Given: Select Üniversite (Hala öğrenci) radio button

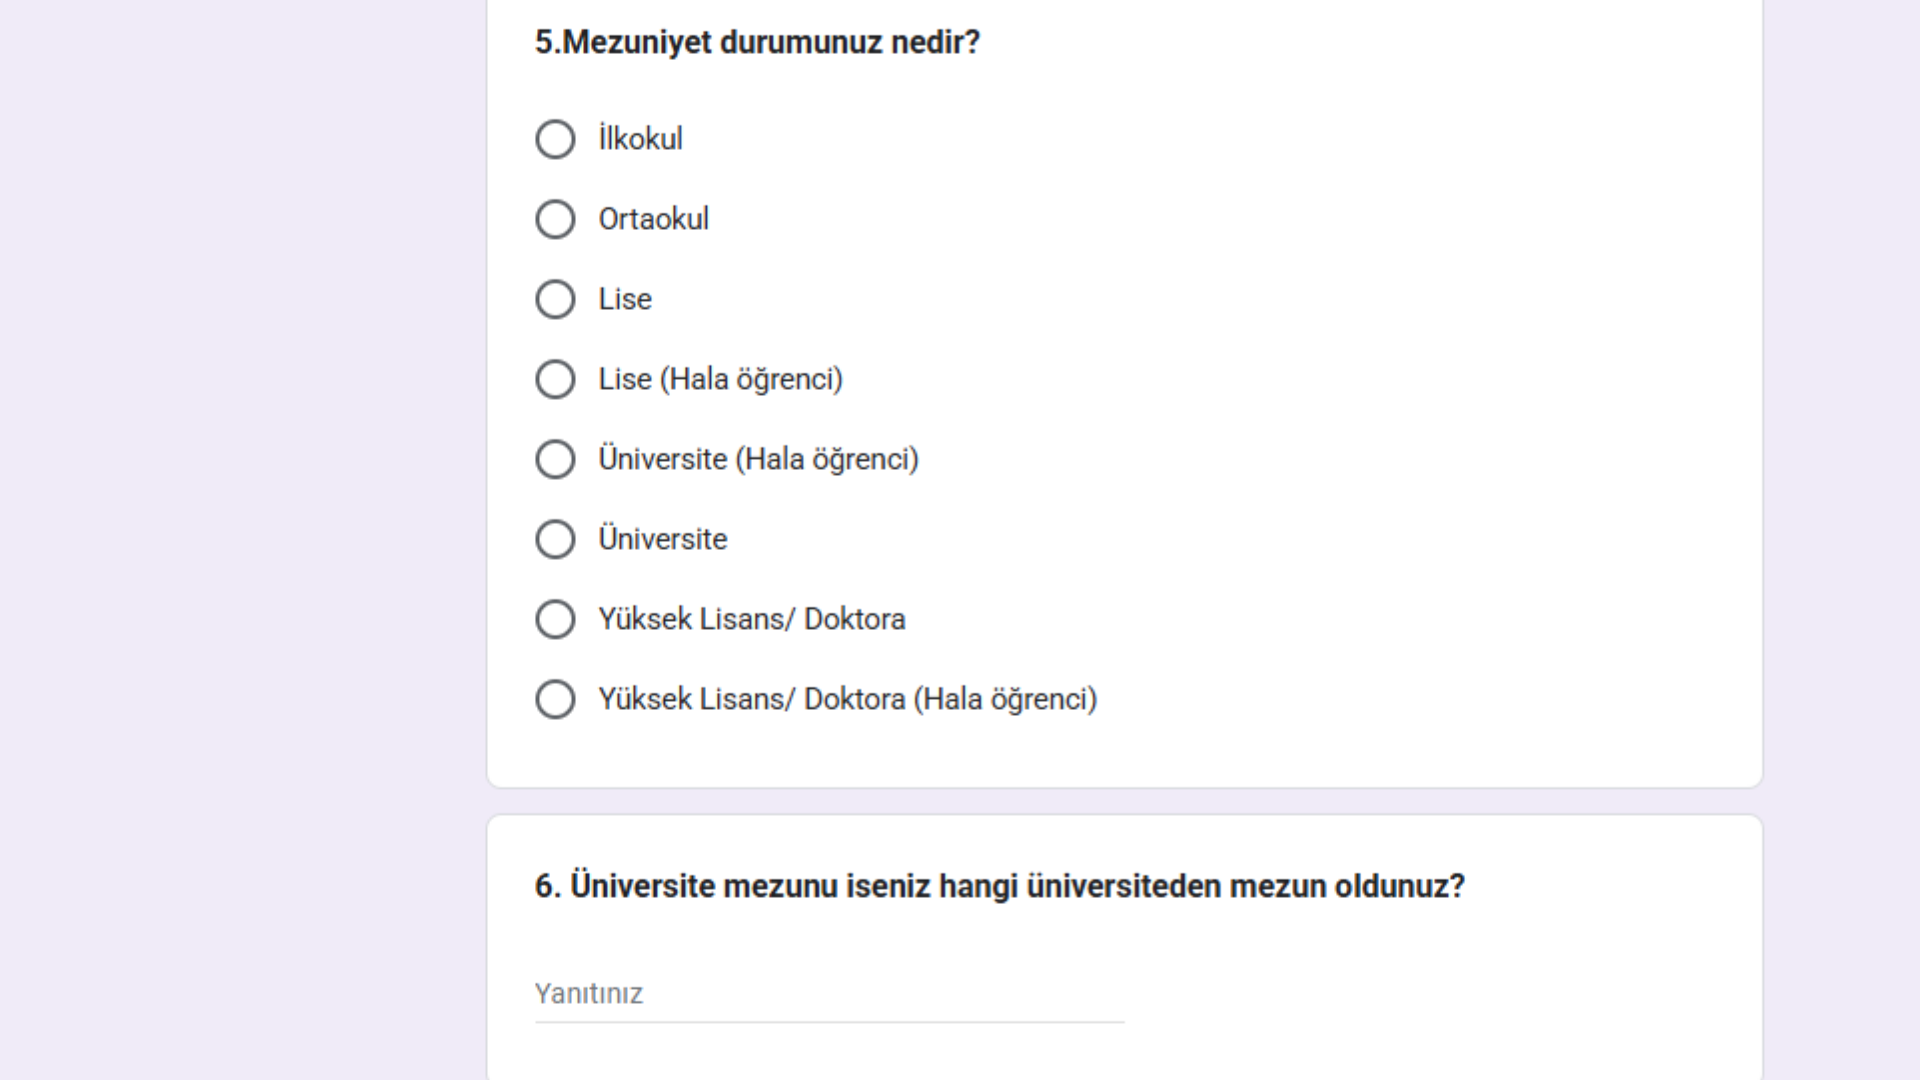Looking at the screenshot, I should tap(555, 459).
